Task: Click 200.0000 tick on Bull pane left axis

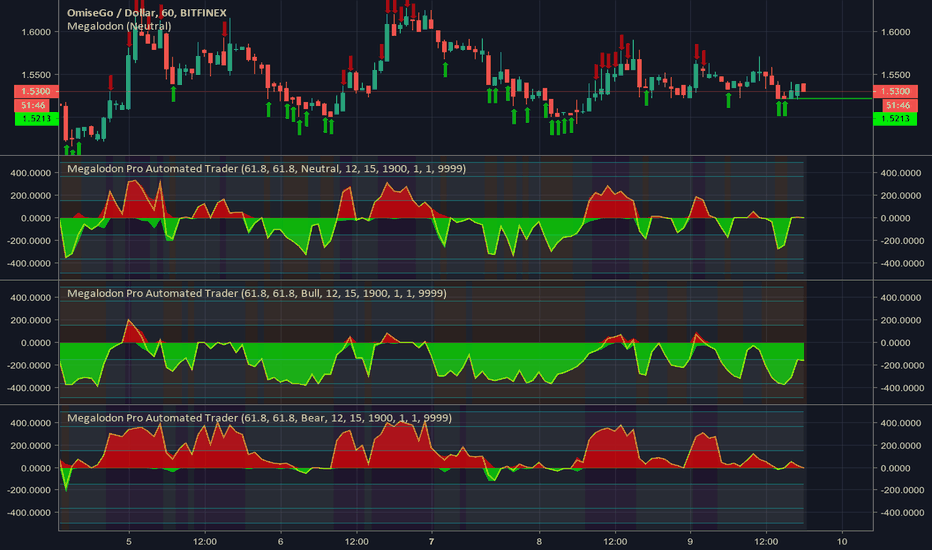Action: (x=30, y=320)
